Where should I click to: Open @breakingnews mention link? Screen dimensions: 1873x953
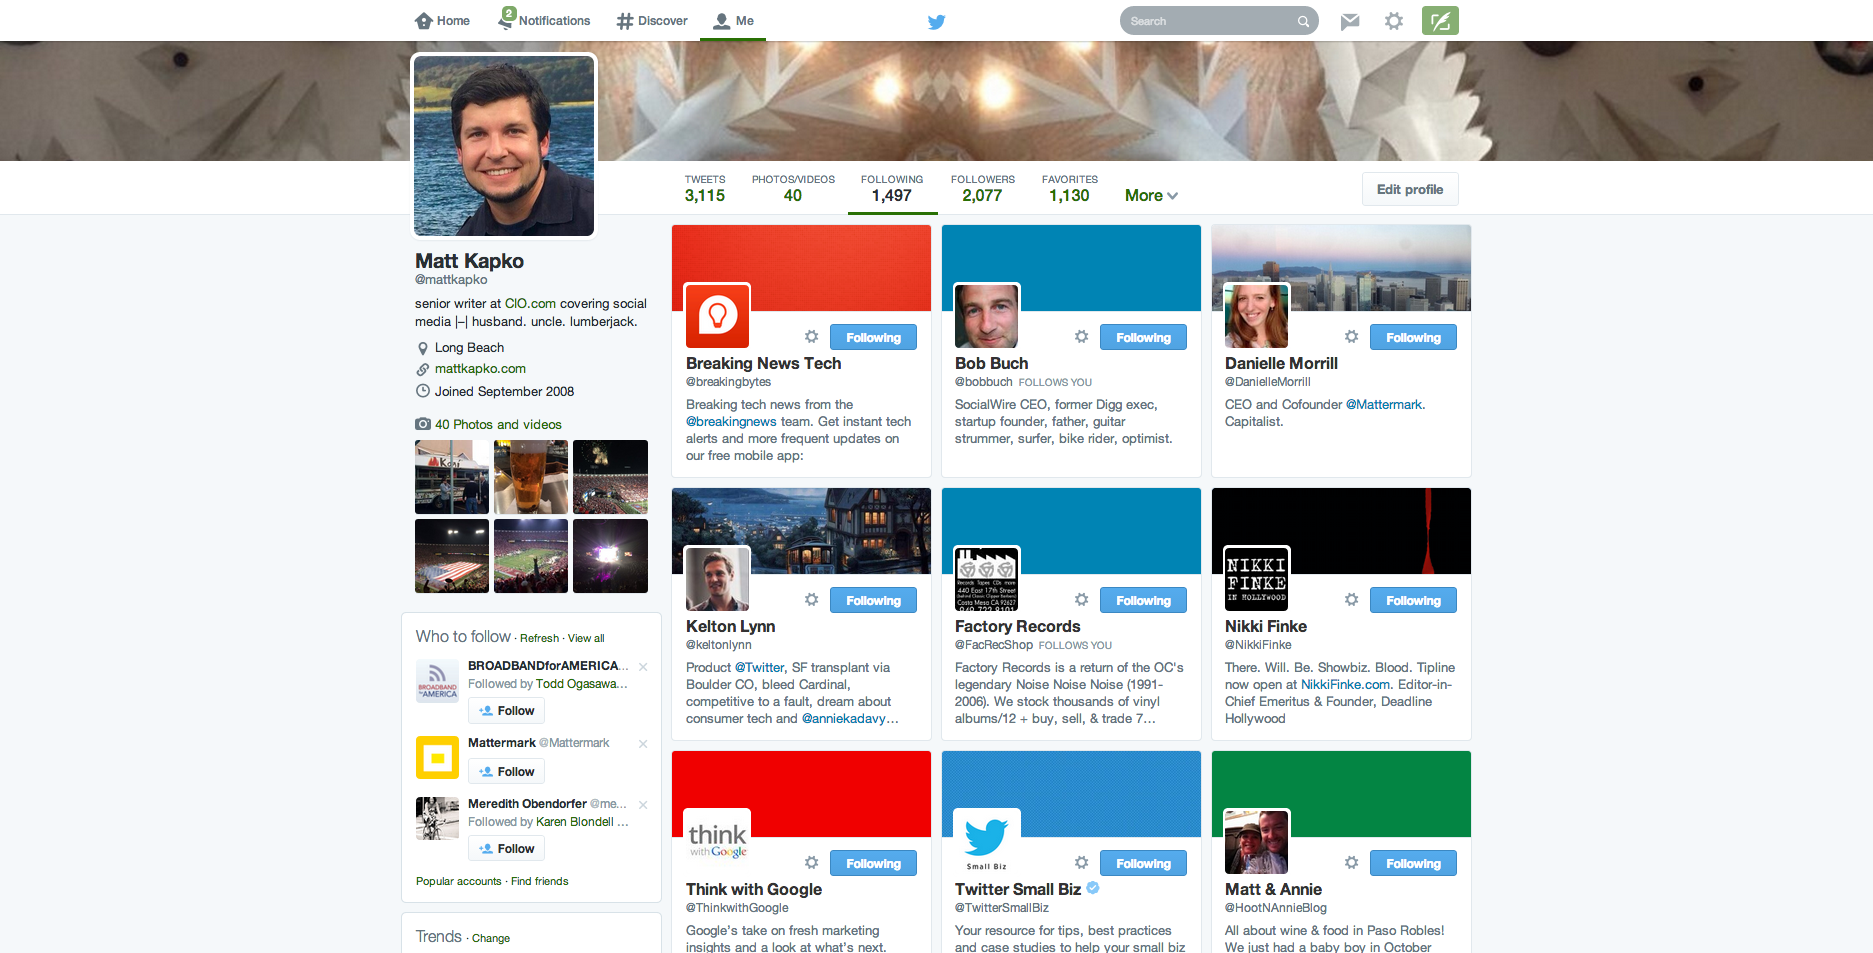click(x=731, y=422)
